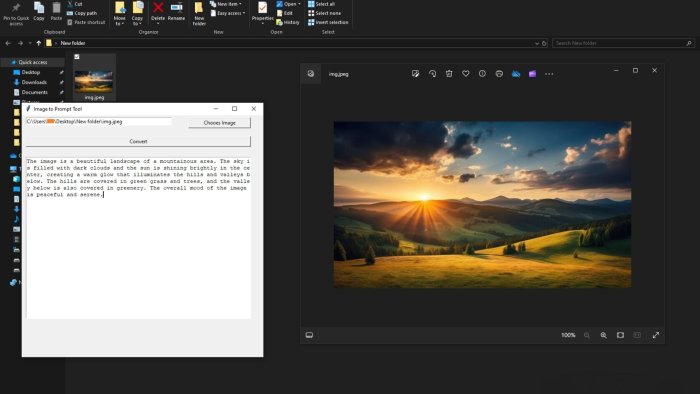Select the img.jpeg thumbnail in Explorer
This screenshot has height=394, width=700.
(x=94, y=81)
